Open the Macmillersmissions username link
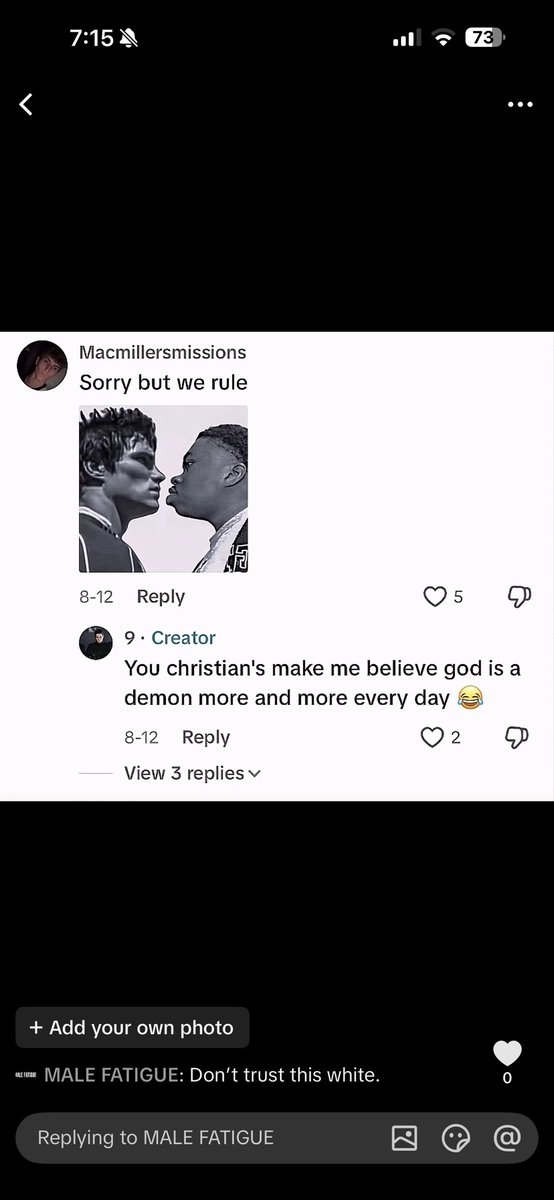This screenshot has width=554, height=1200. pyautogui.click(x=162, y=352)
